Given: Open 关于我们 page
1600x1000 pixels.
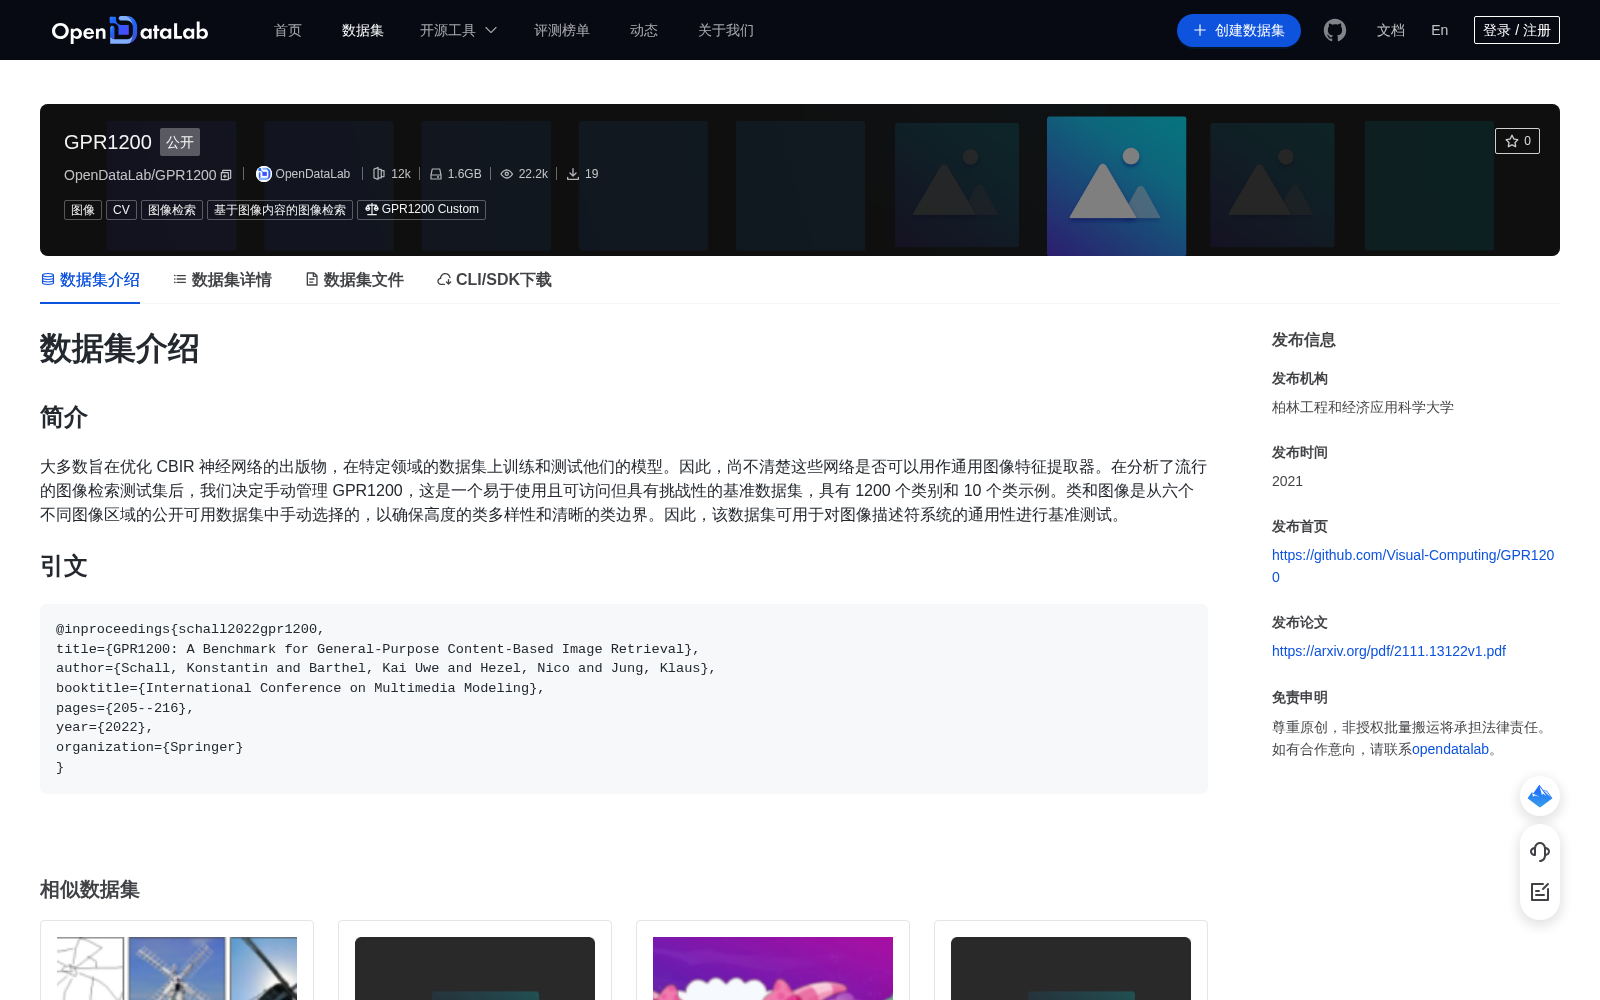Looking at the screenshot, I should [726, 30].
